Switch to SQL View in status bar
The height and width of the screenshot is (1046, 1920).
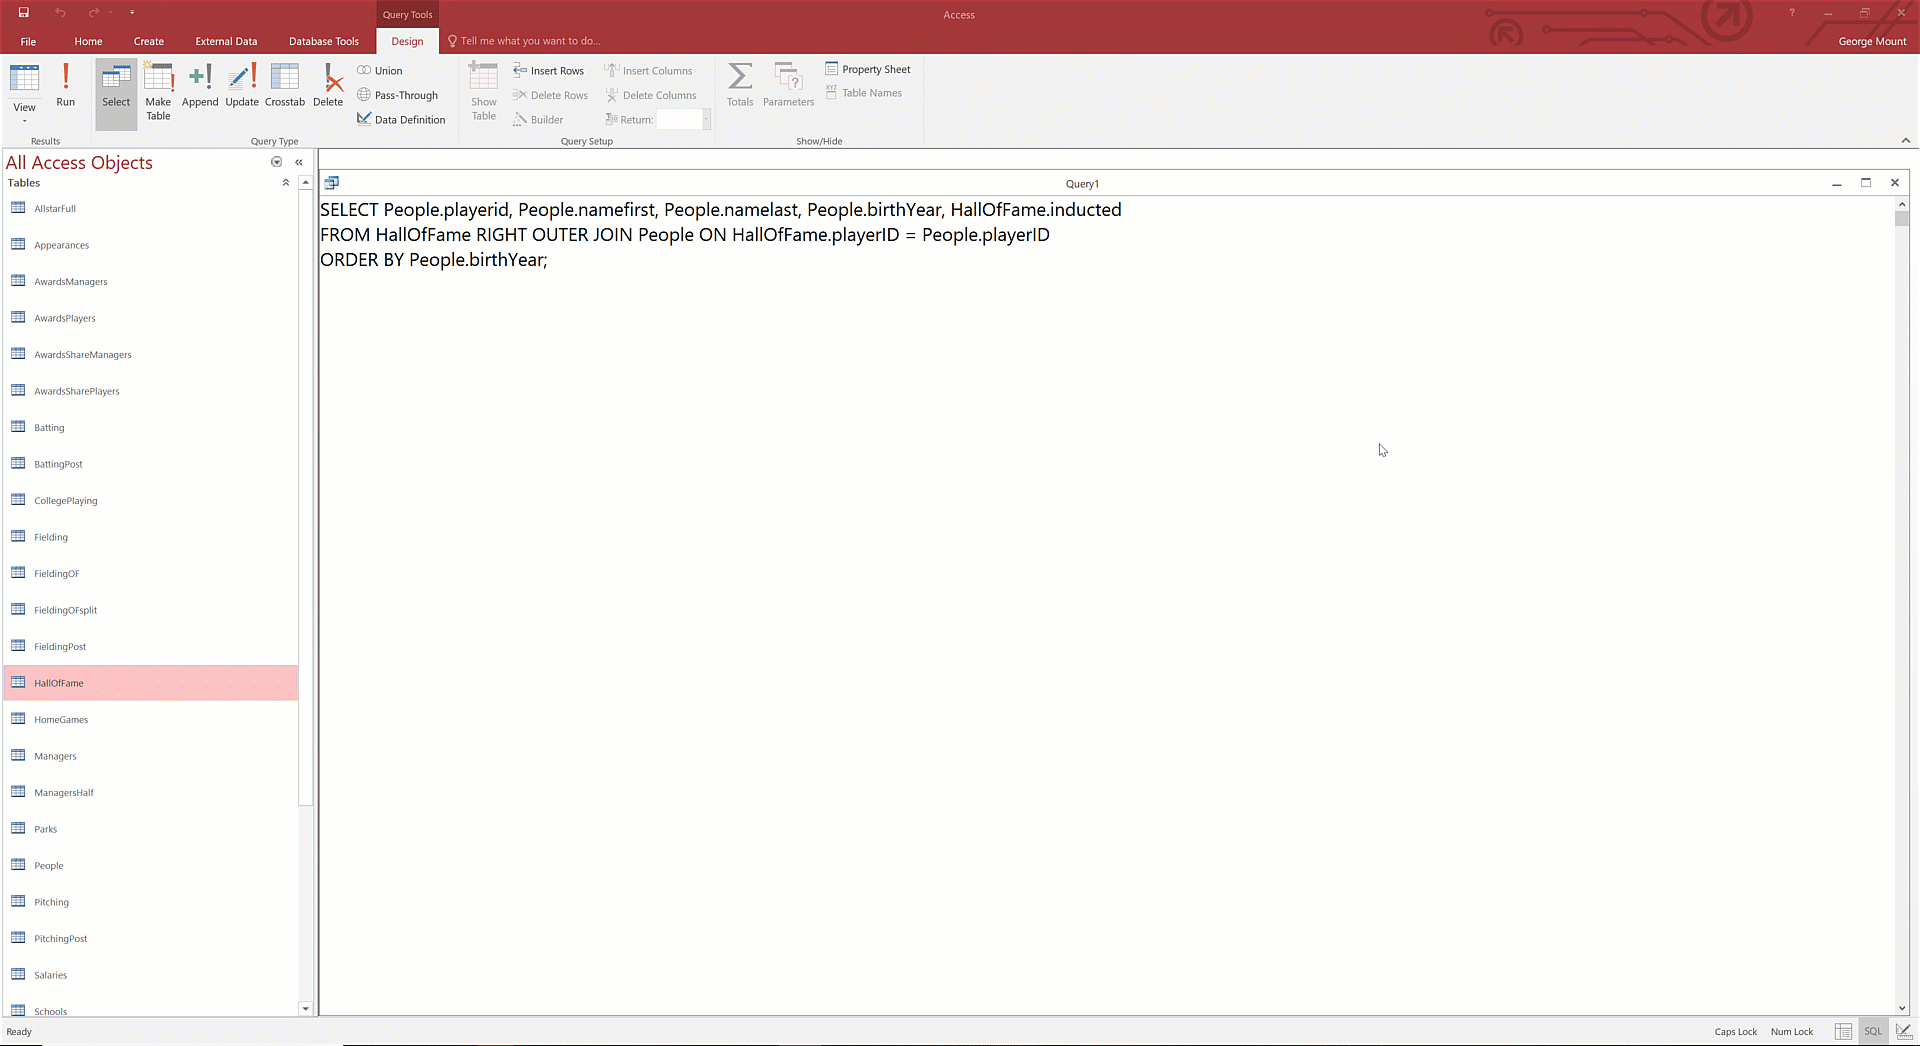(1873, 1032)
